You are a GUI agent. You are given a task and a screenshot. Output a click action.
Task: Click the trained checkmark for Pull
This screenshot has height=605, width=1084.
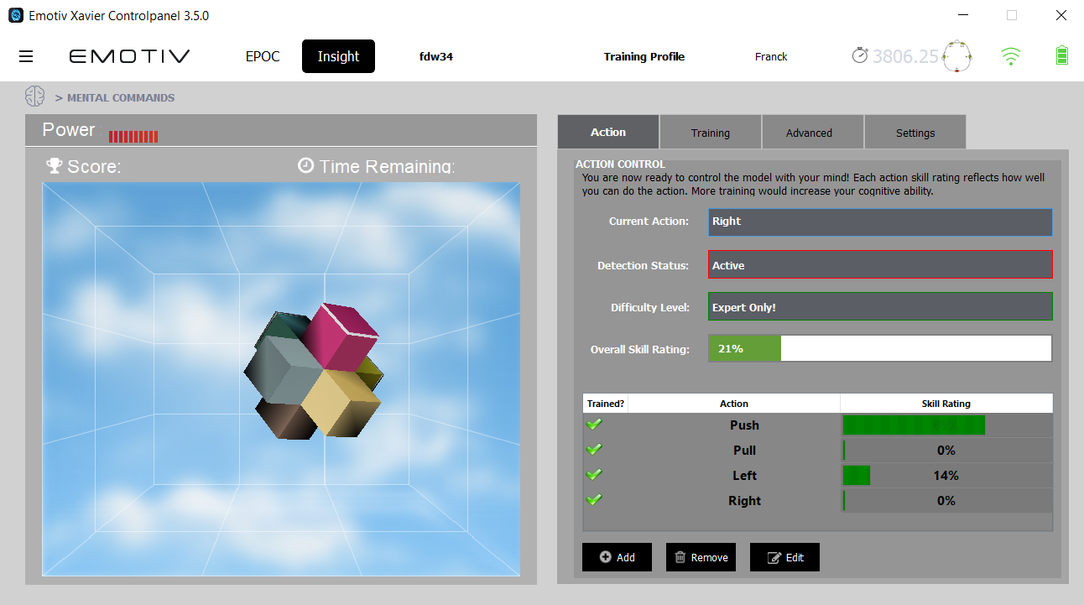[594, 449]
